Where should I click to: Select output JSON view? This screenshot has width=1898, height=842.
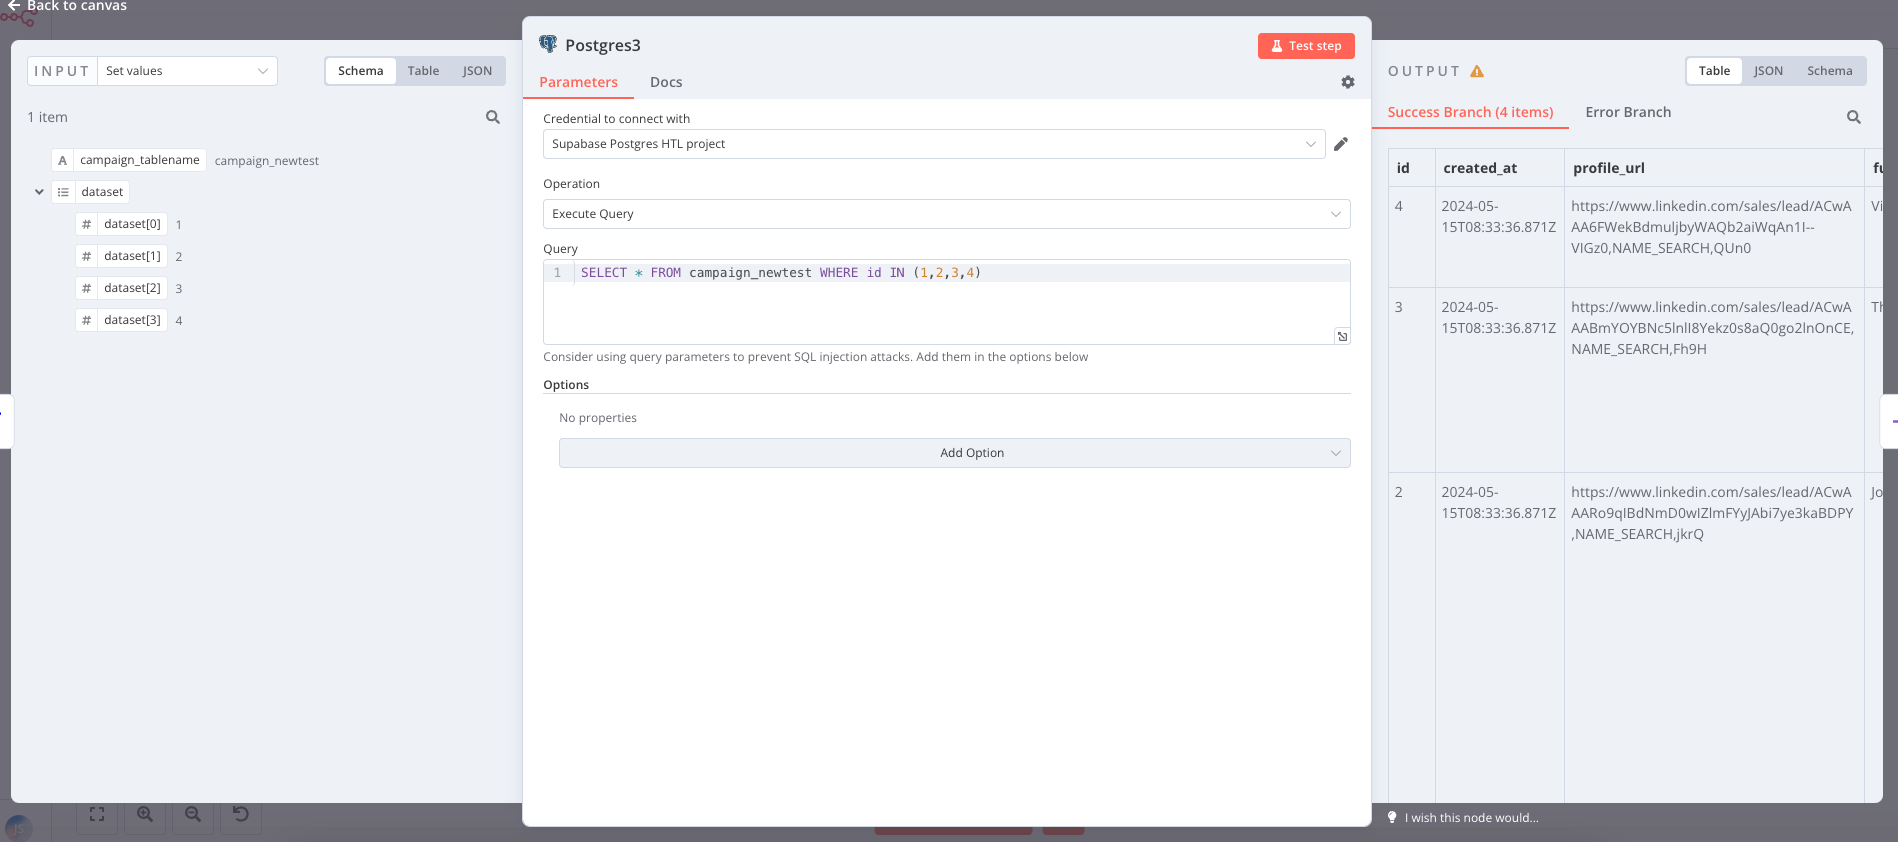pos(1768,71)
